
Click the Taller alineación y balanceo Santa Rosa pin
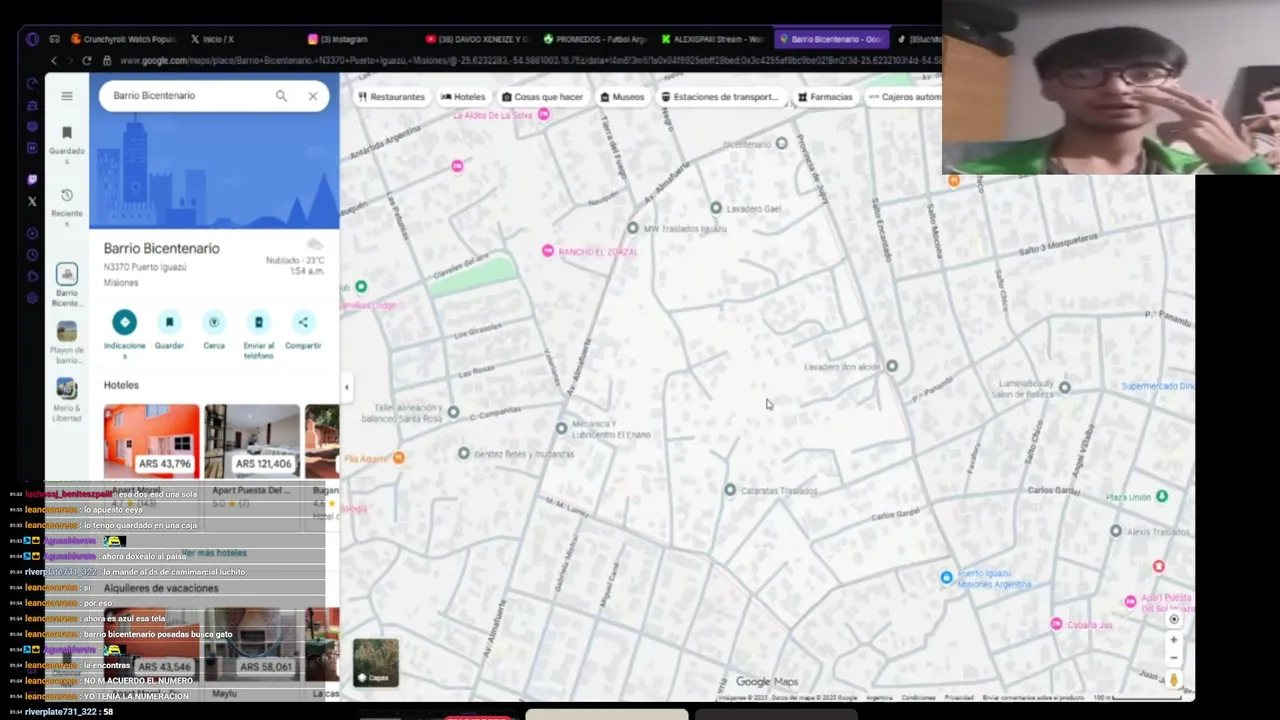click(x=453, y=412)
